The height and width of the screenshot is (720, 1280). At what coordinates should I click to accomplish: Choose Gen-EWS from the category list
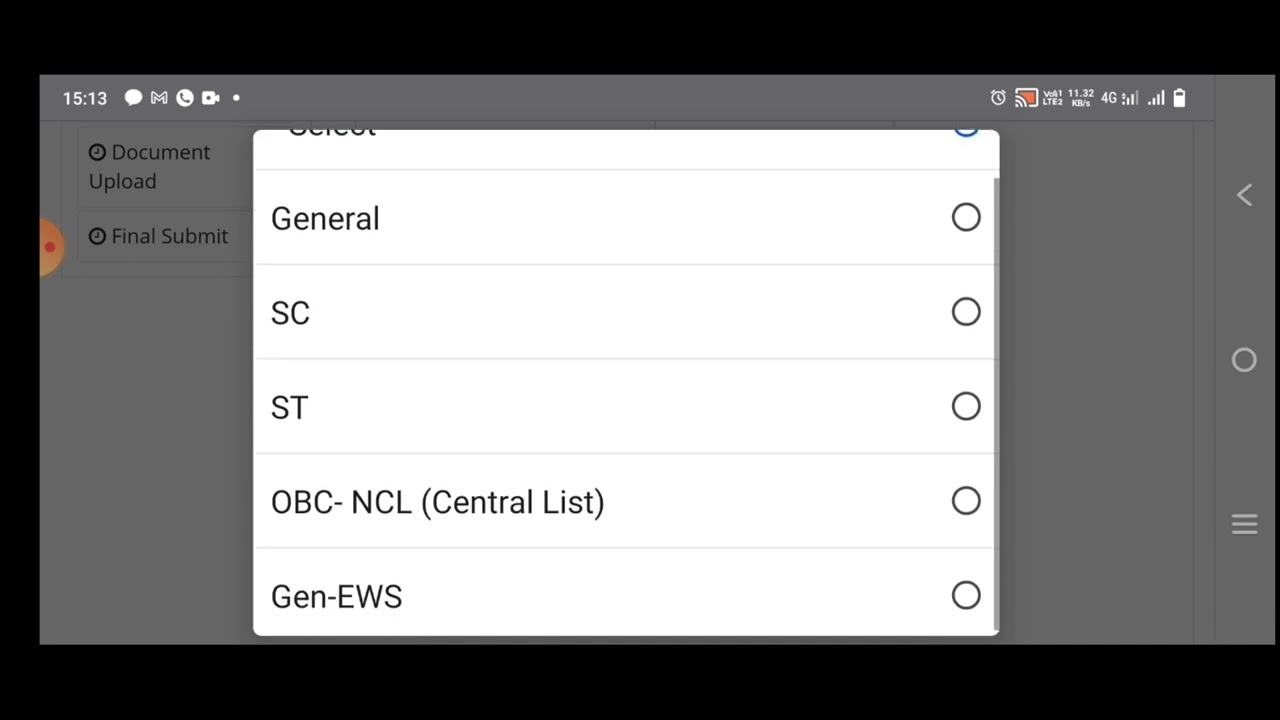965,596
